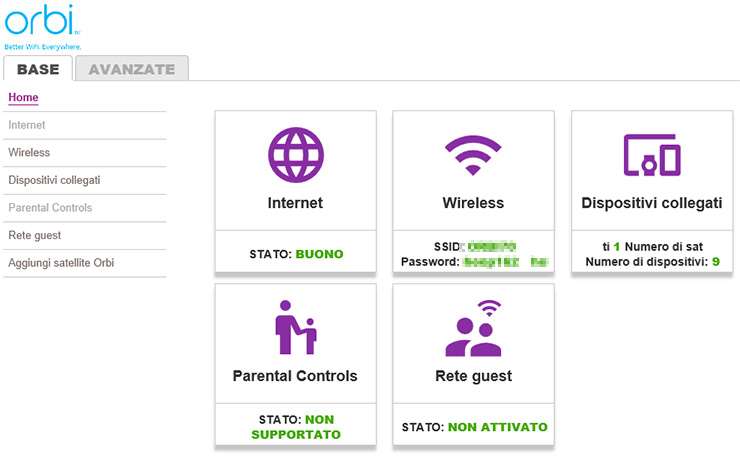740x458 pixels.
Task: Click the Internet globe icon
Action: [x=295, y=155]
